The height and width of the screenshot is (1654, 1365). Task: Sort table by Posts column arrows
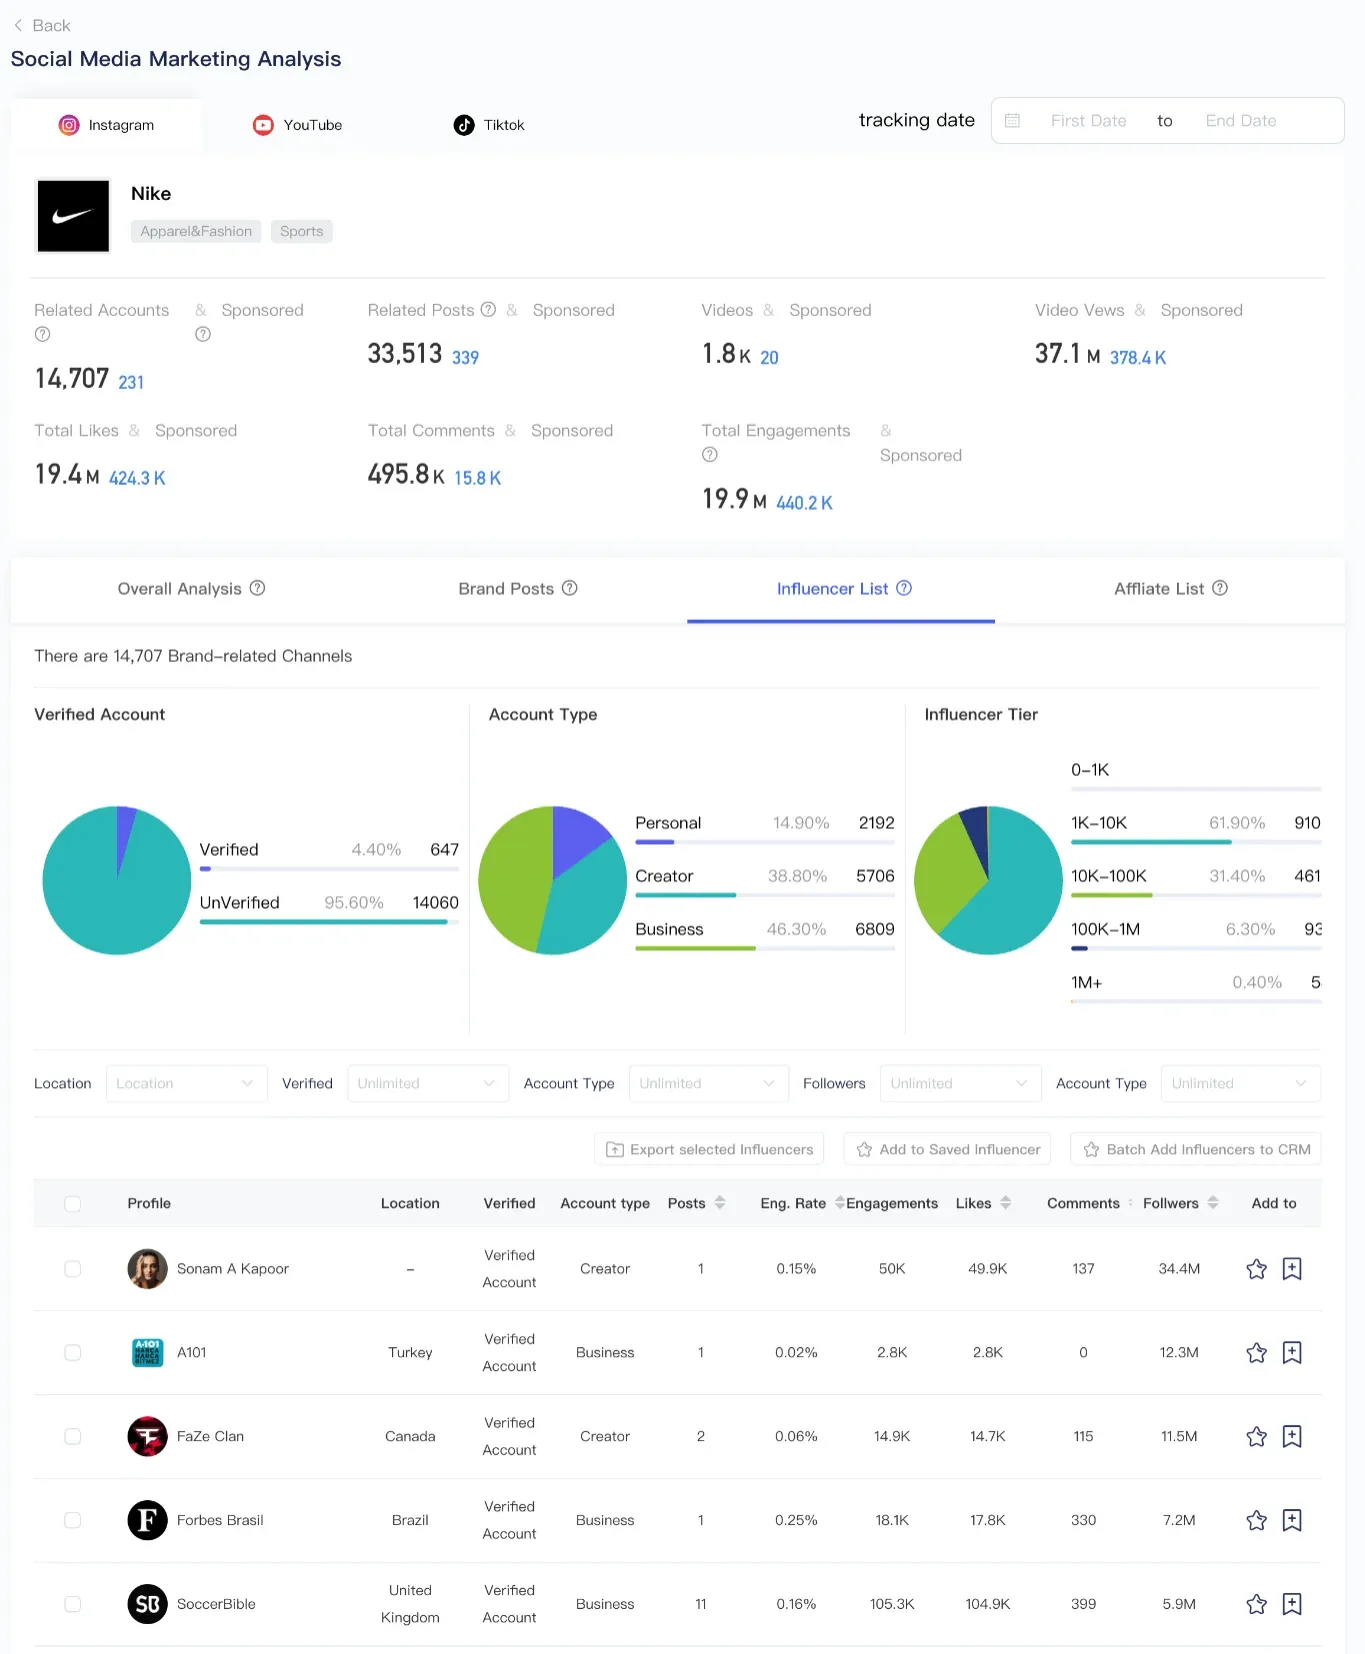720,1203
